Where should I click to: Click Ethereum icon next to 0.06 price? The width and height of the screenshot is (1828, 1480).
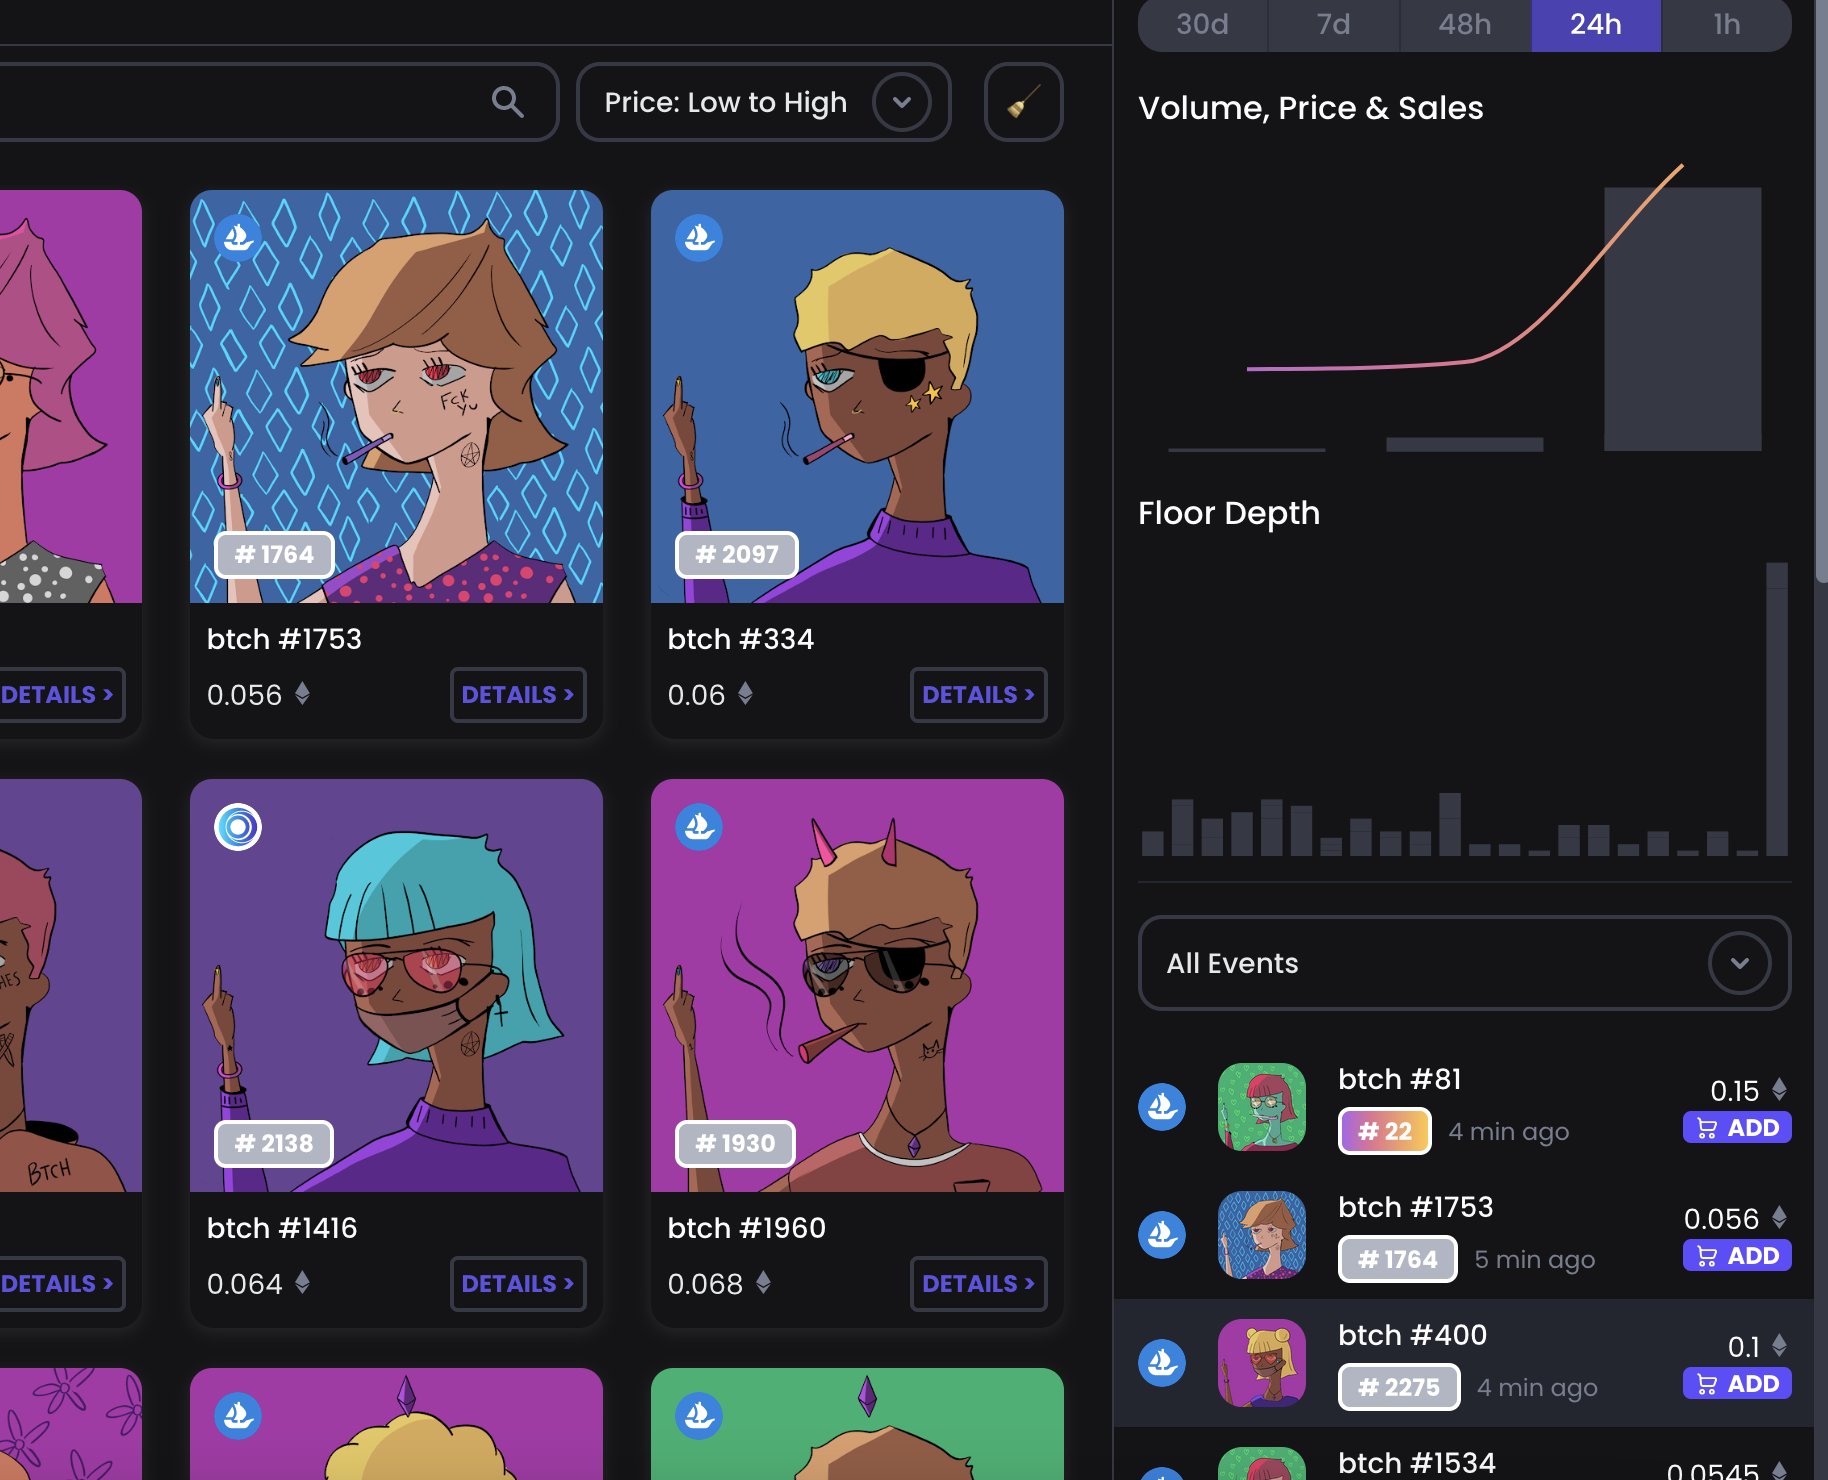click(745, 694)
